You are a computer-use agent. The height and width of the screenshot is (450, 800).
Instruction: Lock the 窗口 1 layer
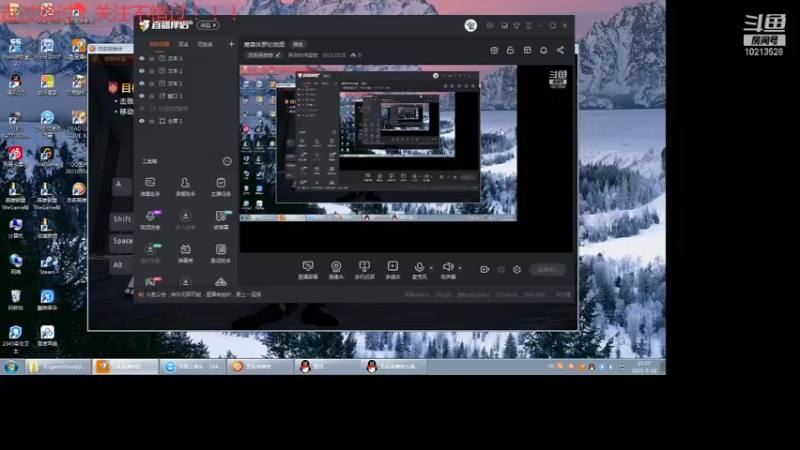(x=152, y=96)
